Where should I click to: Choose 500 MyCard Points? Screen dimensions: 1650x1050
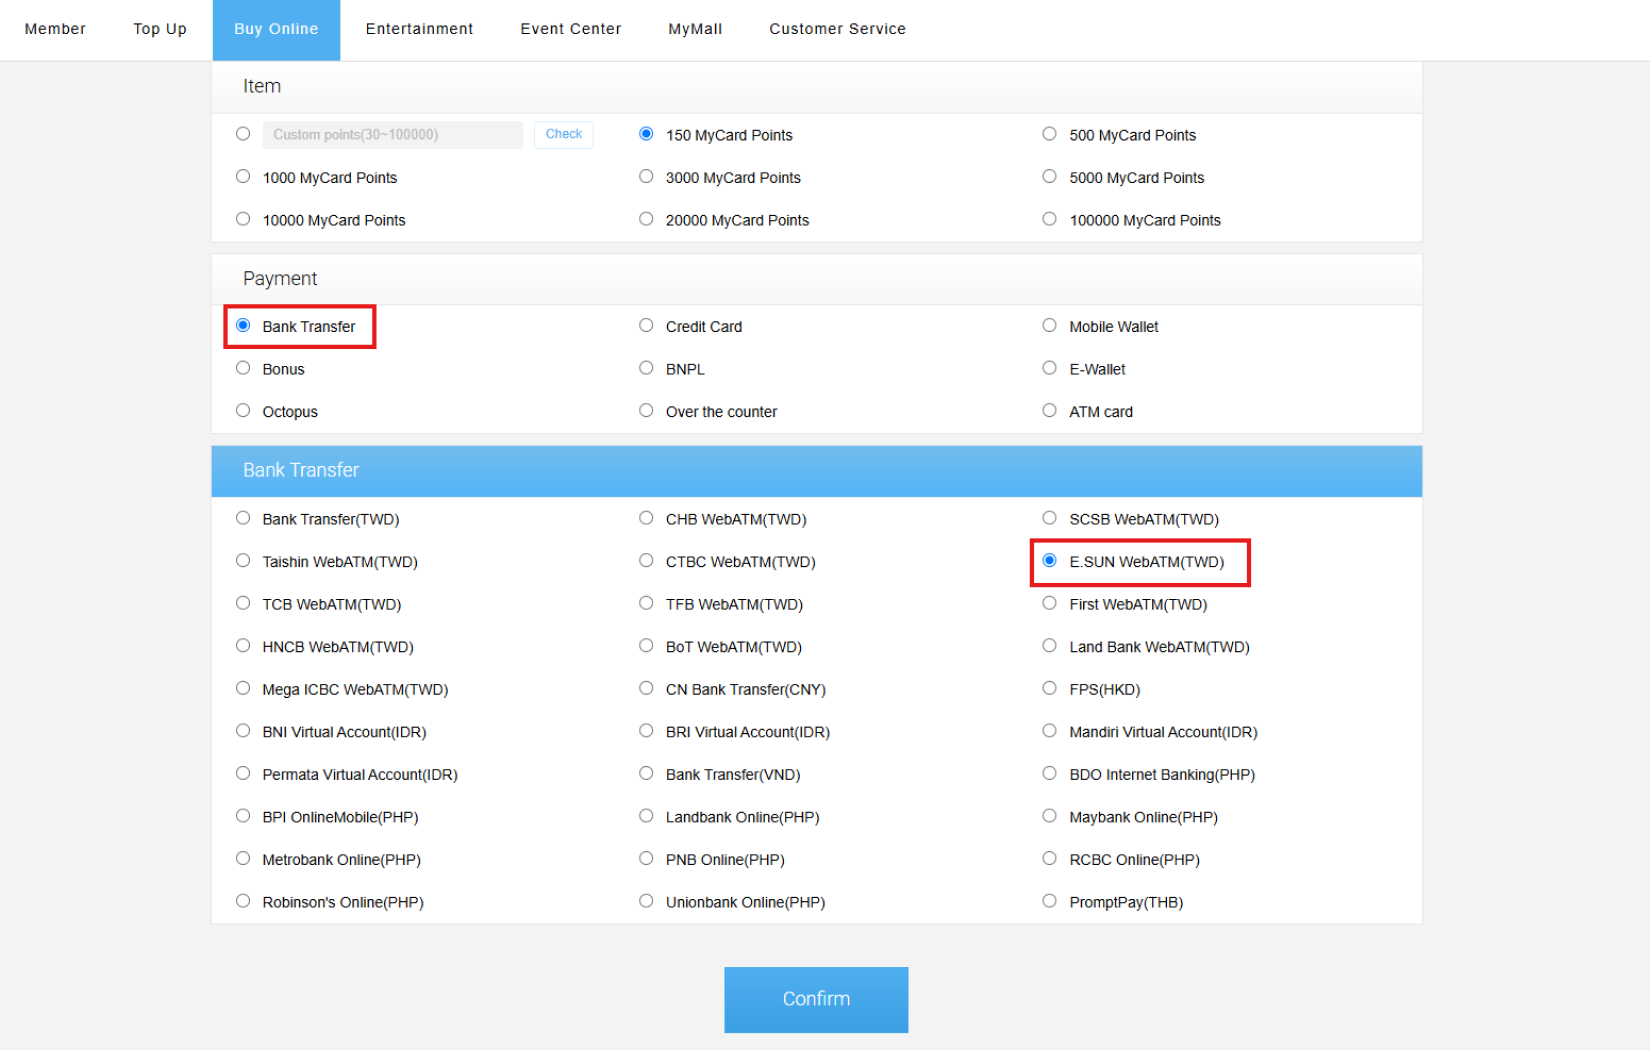coord(1049,134)
